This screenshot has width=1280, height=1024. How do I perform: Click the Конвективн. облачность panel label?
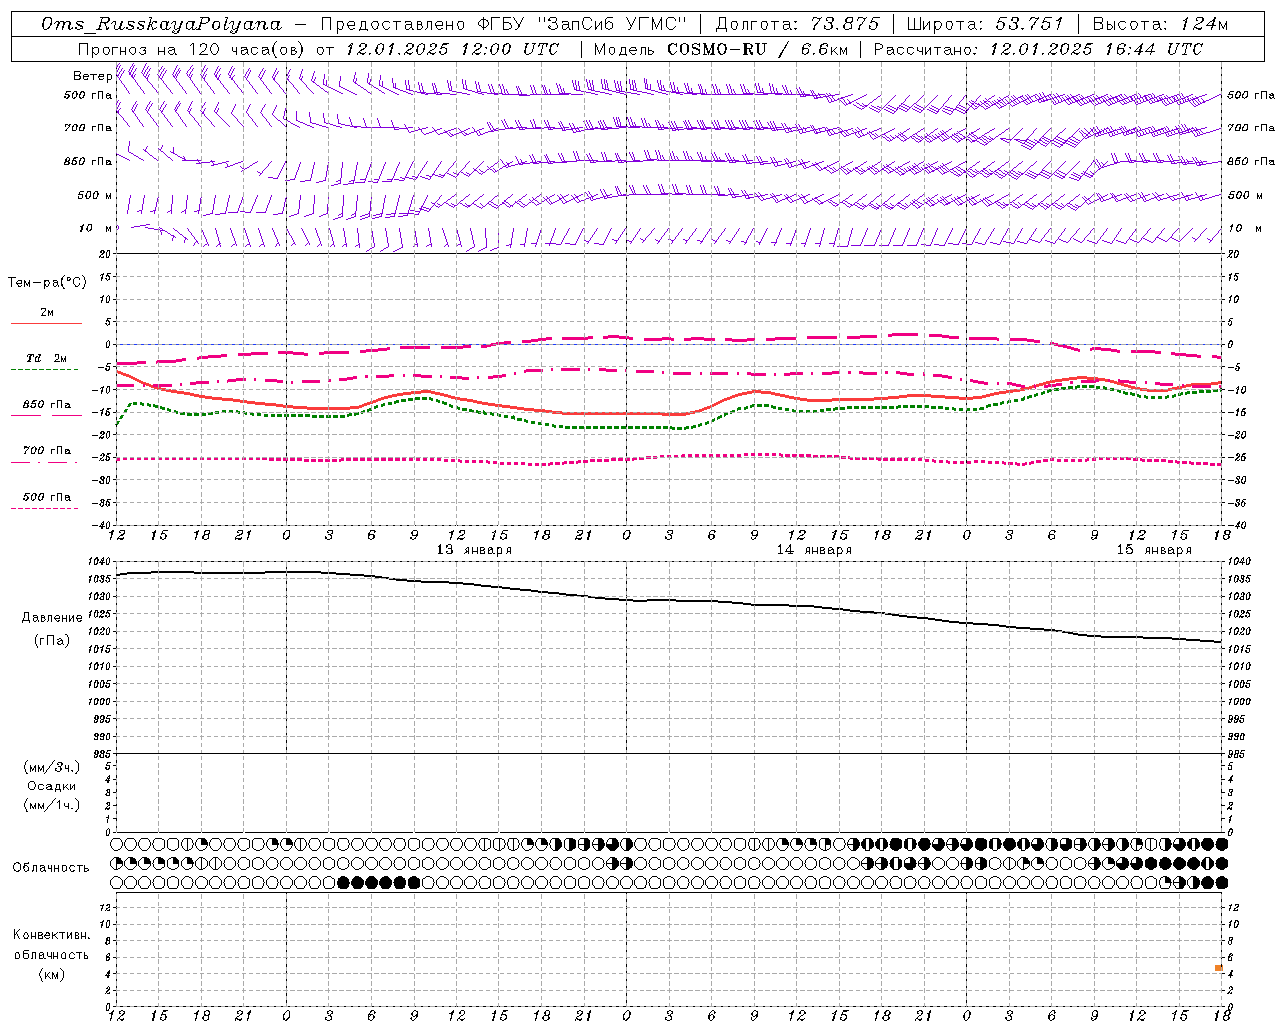[51, 944]
